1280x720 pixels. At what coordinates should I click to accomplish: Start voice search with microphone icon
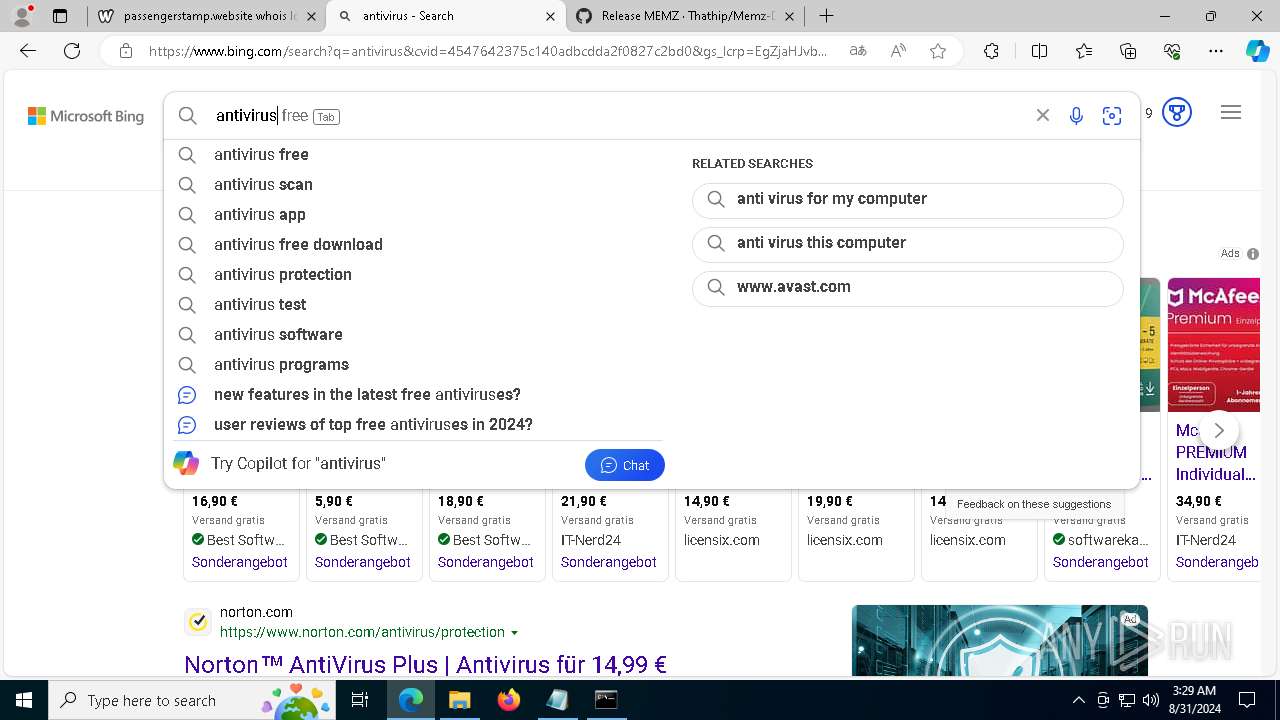[x=1076, y=116]
